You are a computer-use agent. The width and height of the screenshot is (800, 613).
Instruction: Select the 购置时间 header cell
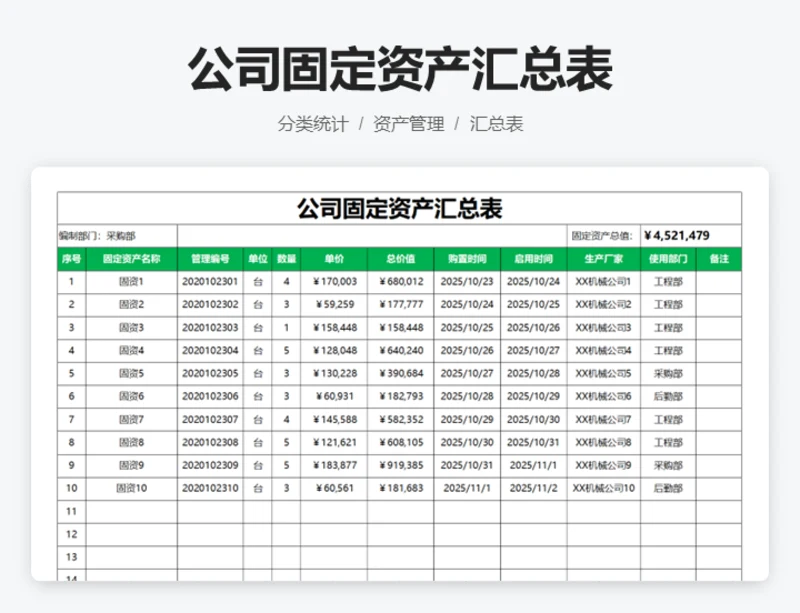[x=467, y=259]
